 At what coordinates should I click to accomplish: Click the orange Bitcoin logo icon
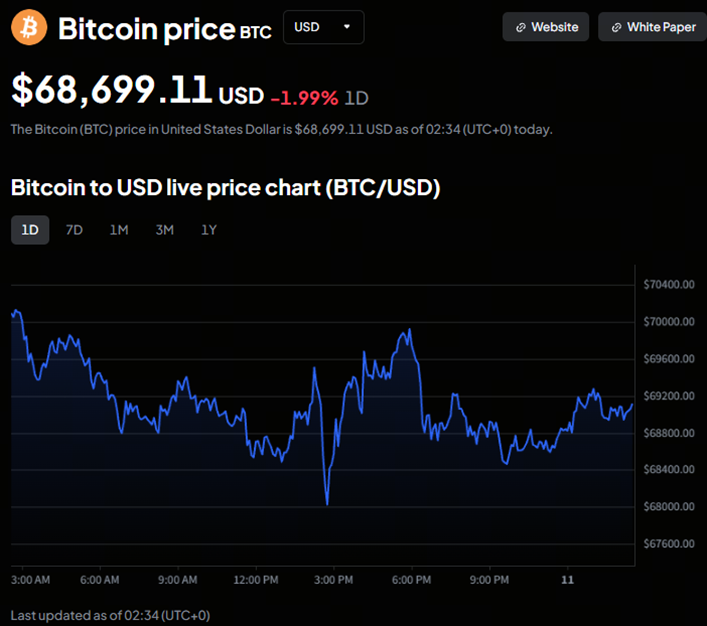(29, 28)
